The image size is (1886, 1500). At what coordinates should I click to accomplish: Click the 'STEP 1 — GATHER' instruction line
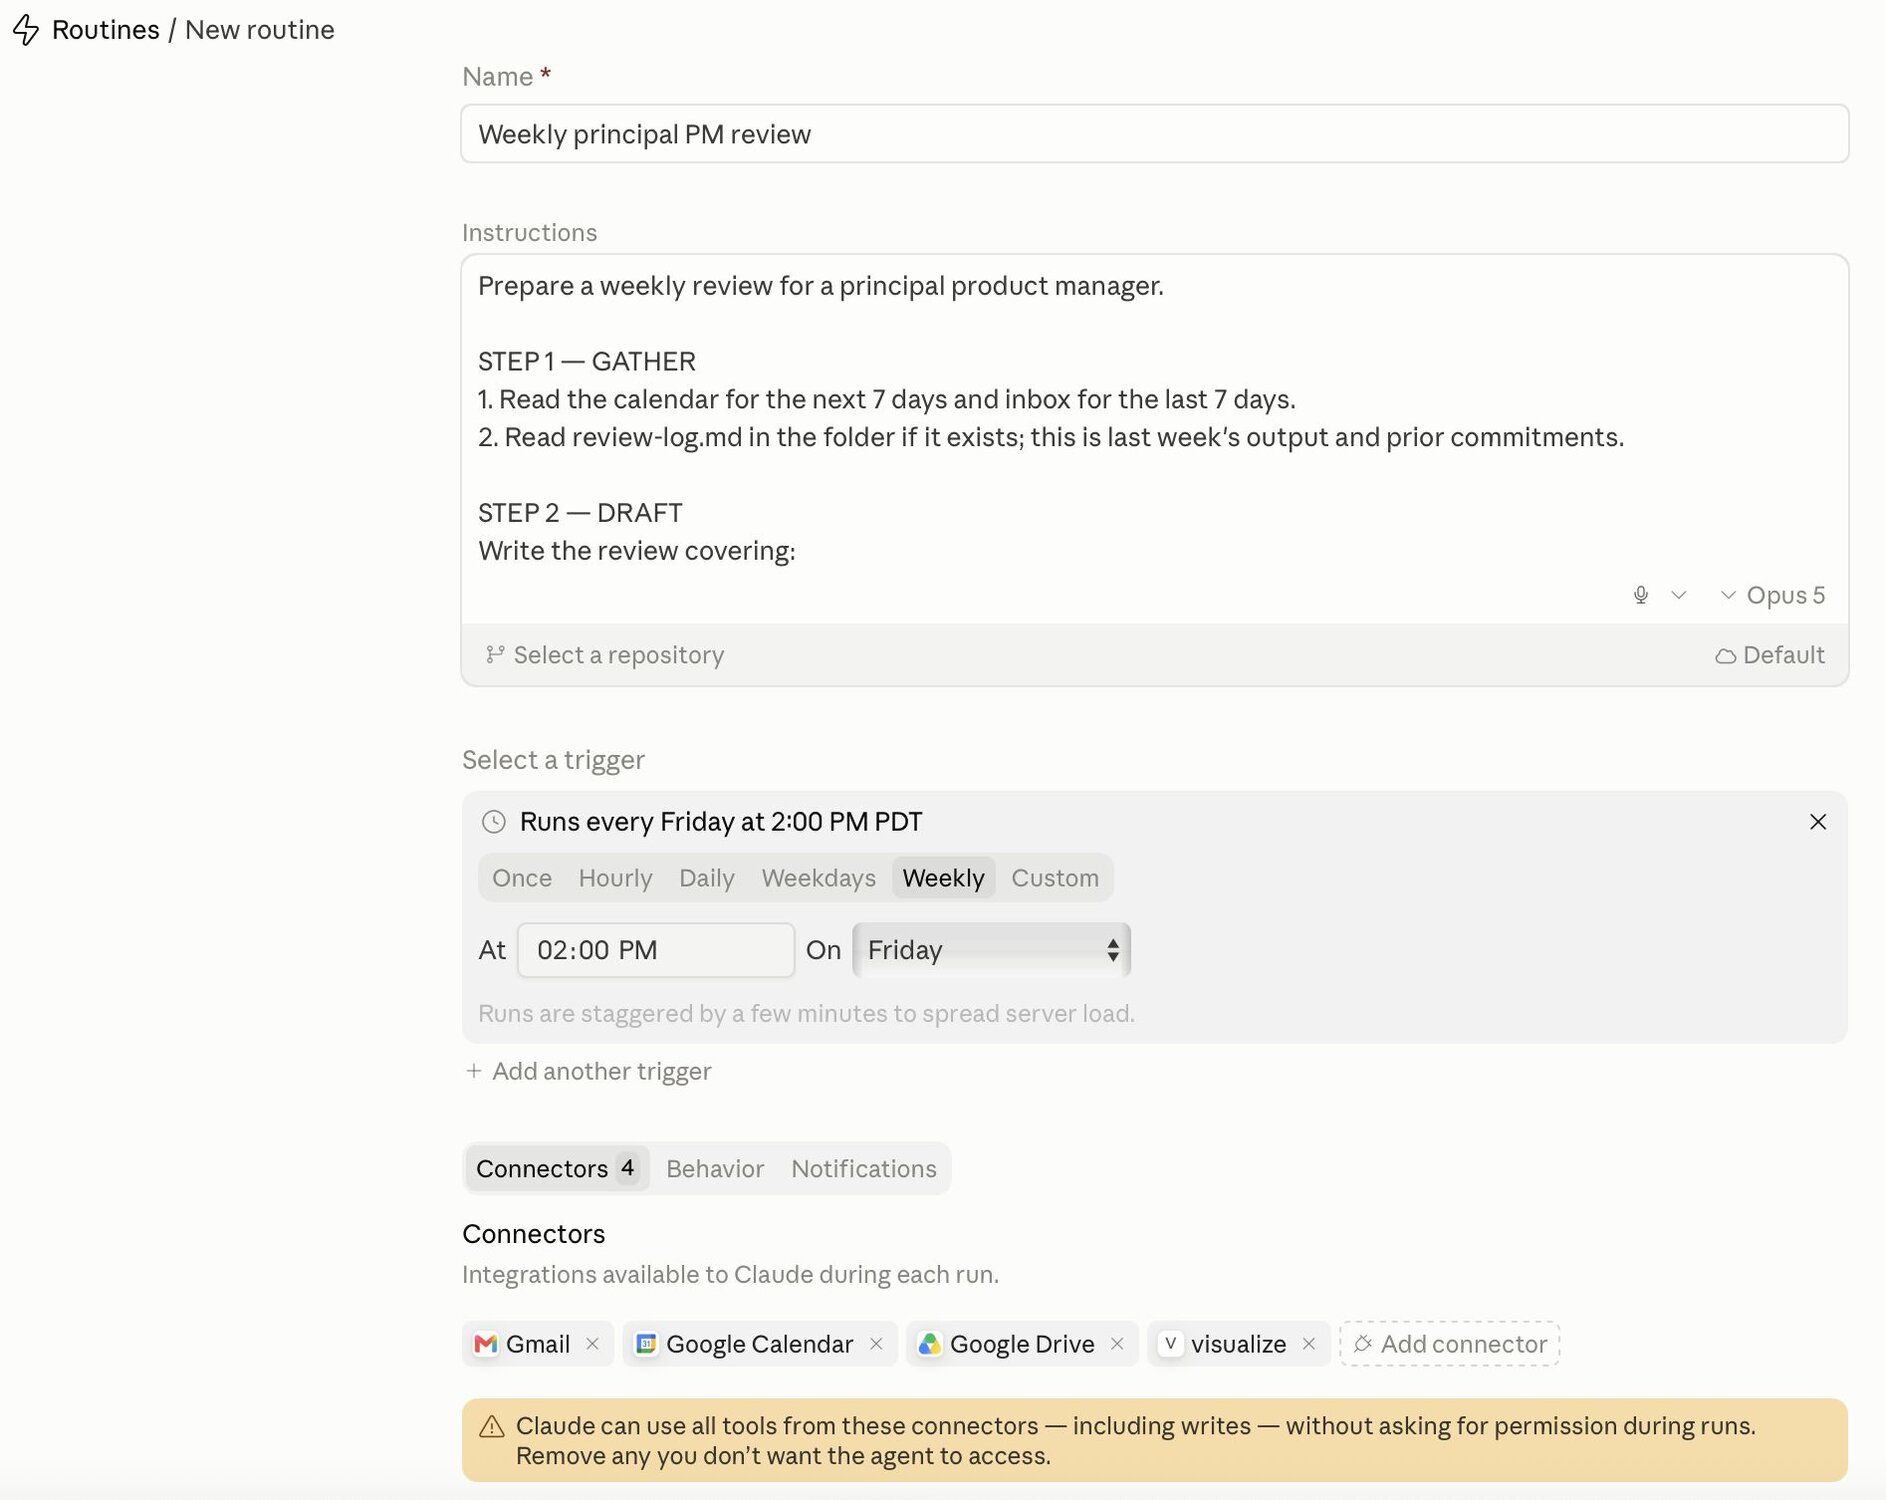coord(587,362)
